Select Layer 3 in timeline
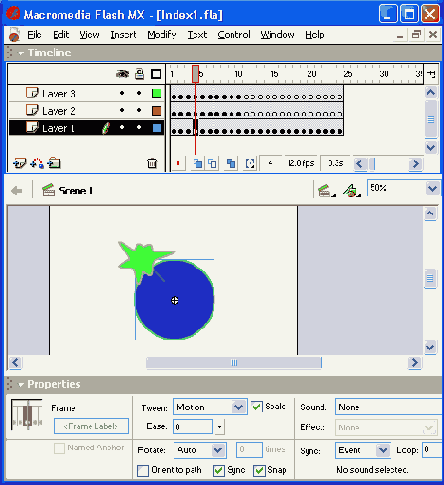 tap(59, 93)
